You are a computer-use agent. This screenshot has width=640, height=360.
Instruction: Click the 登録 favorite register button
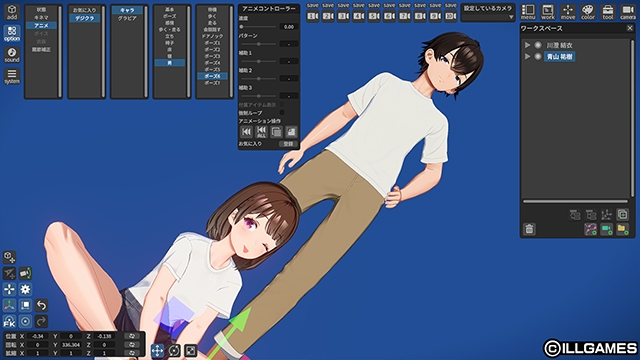pyautogui.click(x=288, y=144)
